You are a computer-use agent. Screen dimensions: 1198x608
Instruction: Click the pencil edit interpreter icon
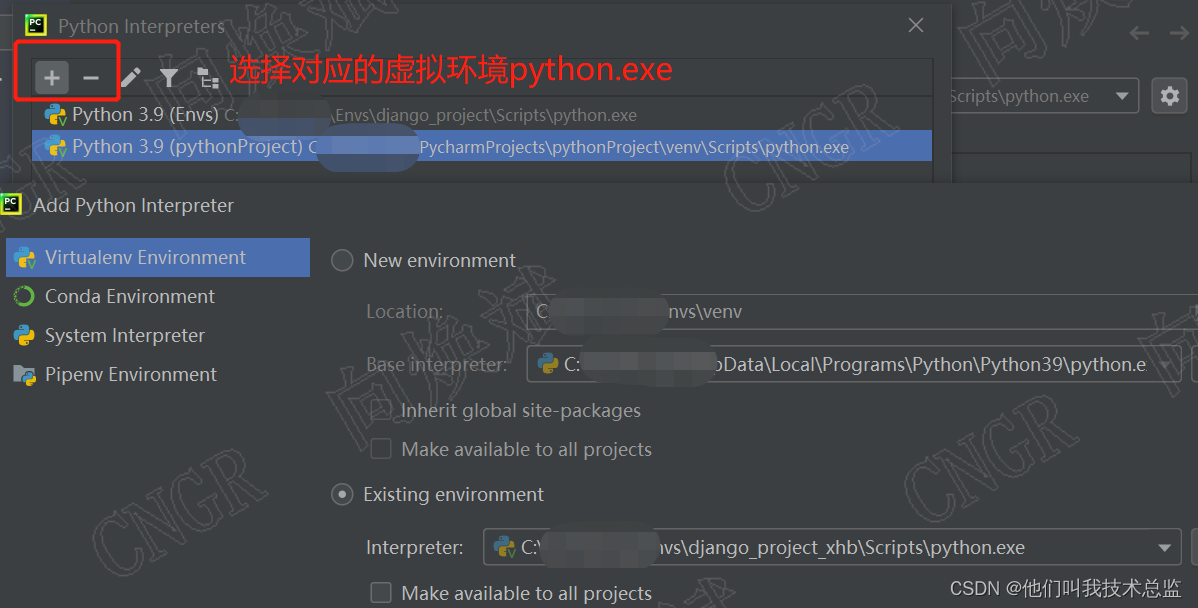pos(131,77)
